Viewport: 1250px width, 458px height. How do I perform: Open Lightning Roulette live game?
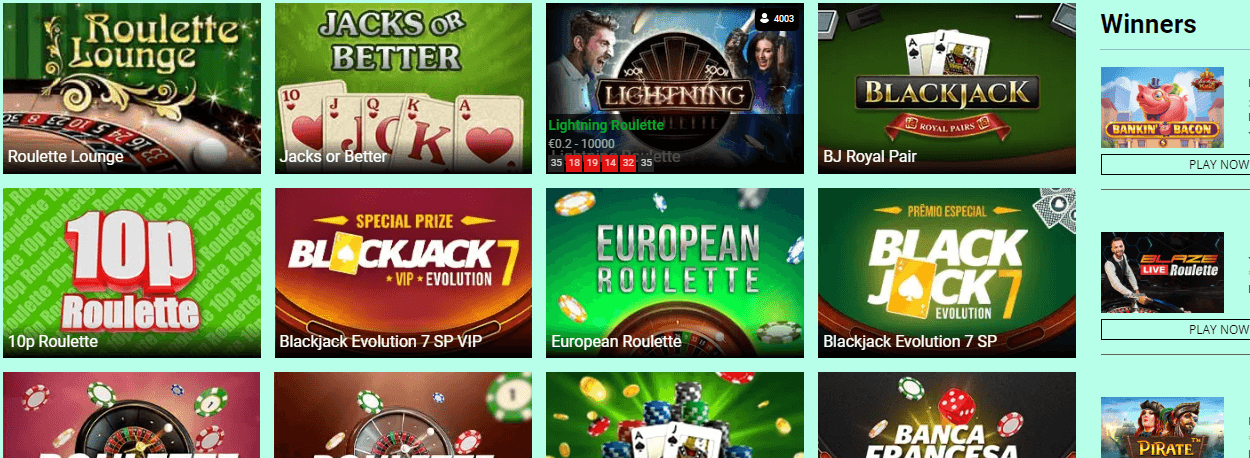[x=675, y=88]
